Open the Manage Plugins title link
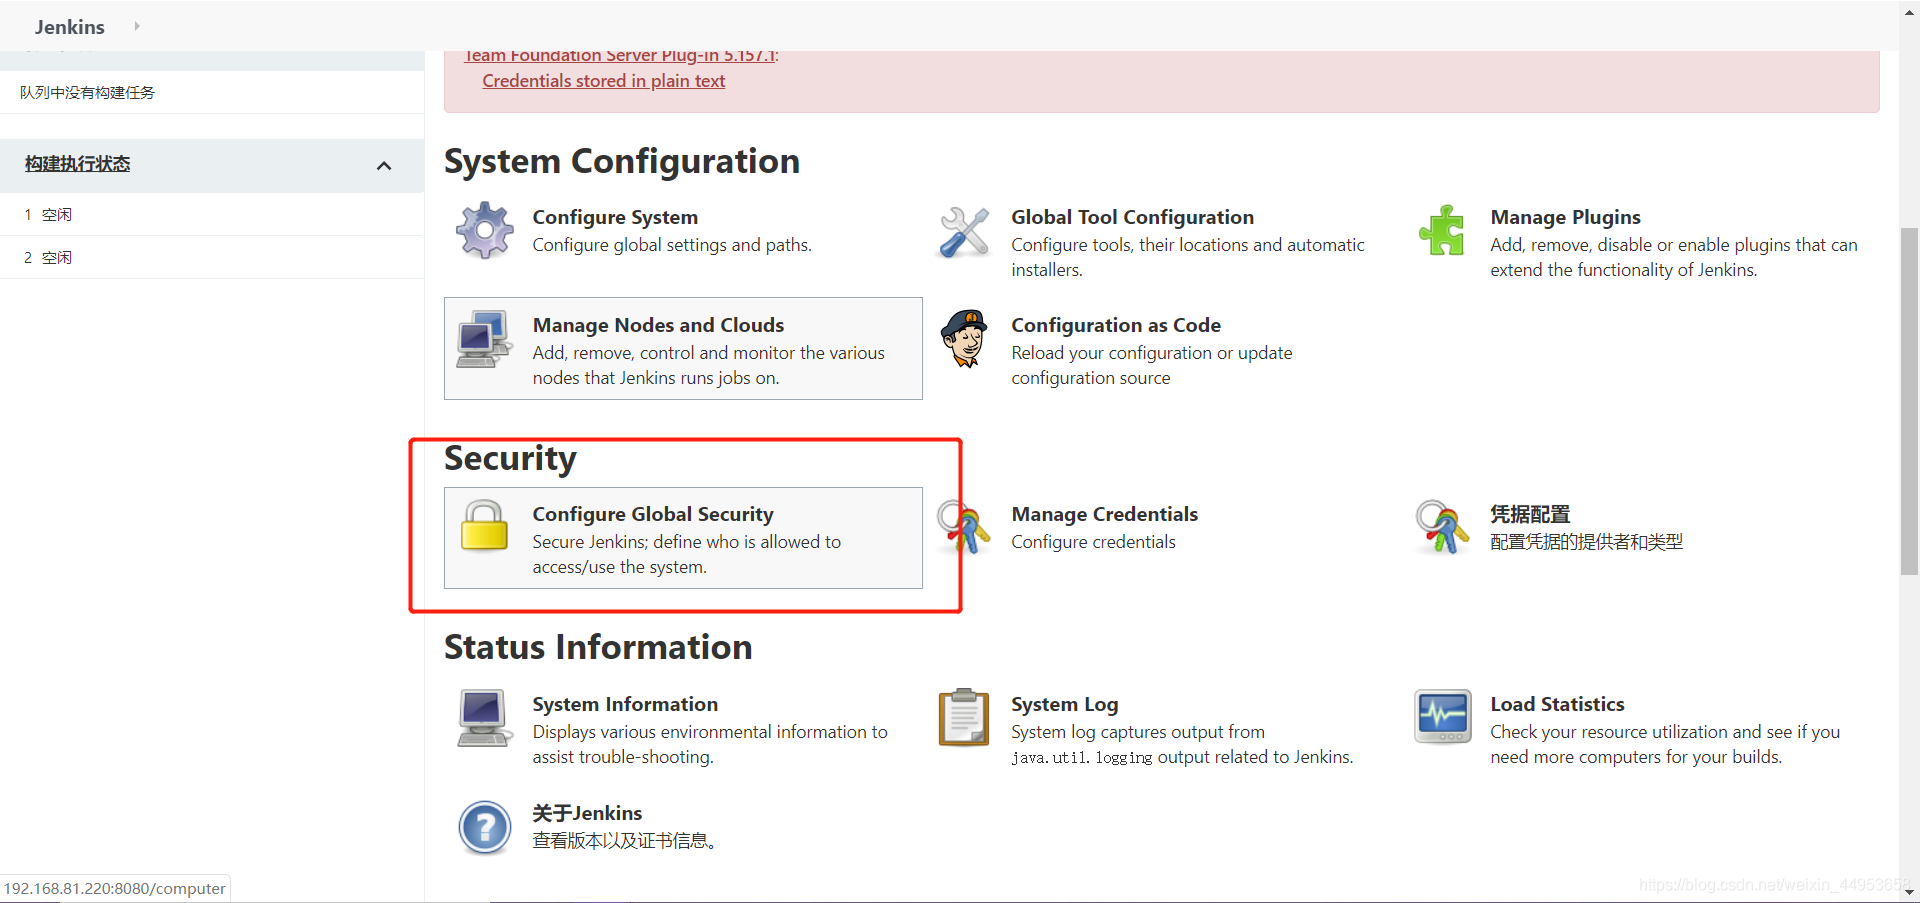 coord(1565,217)
